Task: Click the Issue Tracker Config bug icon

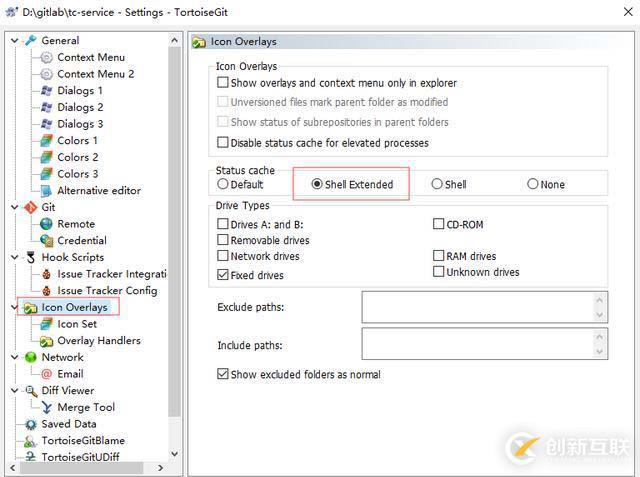Action: tap(47, 291)
